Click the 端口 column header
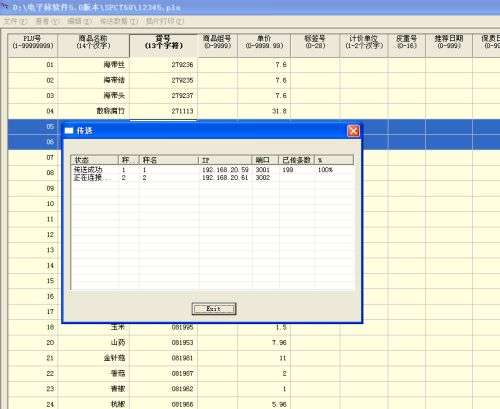The width and height of the screenshot is (500, 409). pos(265,160)
